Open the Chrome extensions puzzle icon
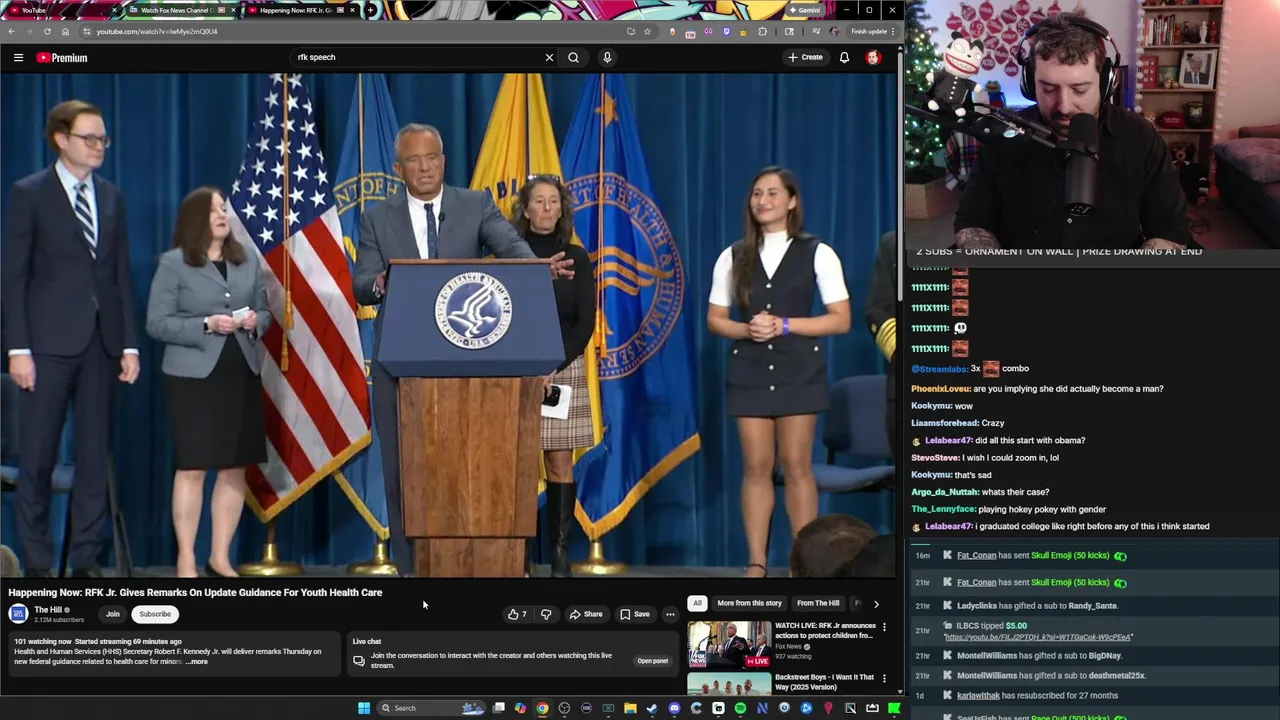Screen dimensions: 1280x720 point(763,31)
